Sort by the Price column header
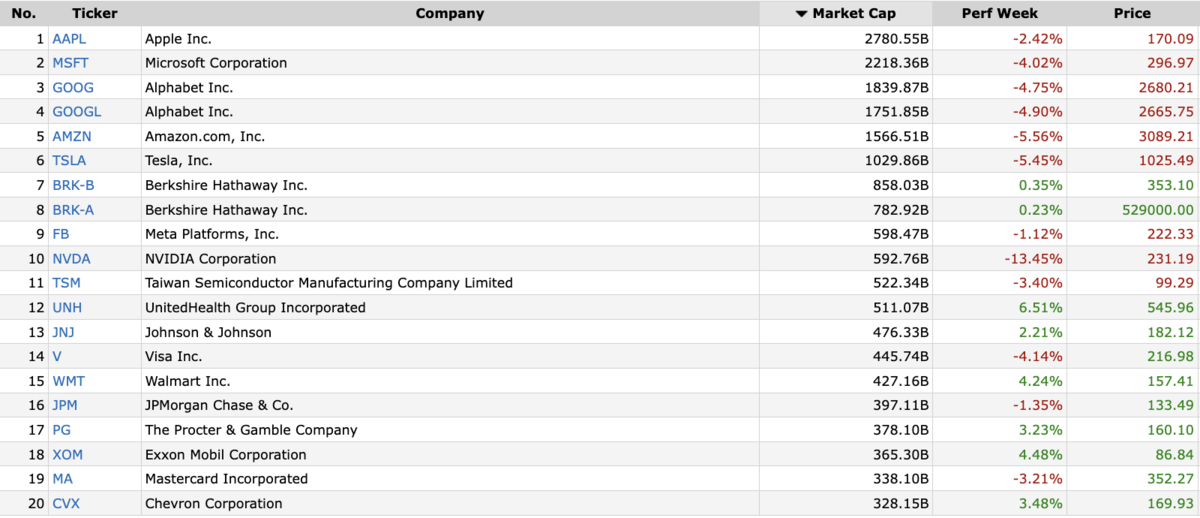Screen dimensions: 1200x518 (x=1133, y=13)
